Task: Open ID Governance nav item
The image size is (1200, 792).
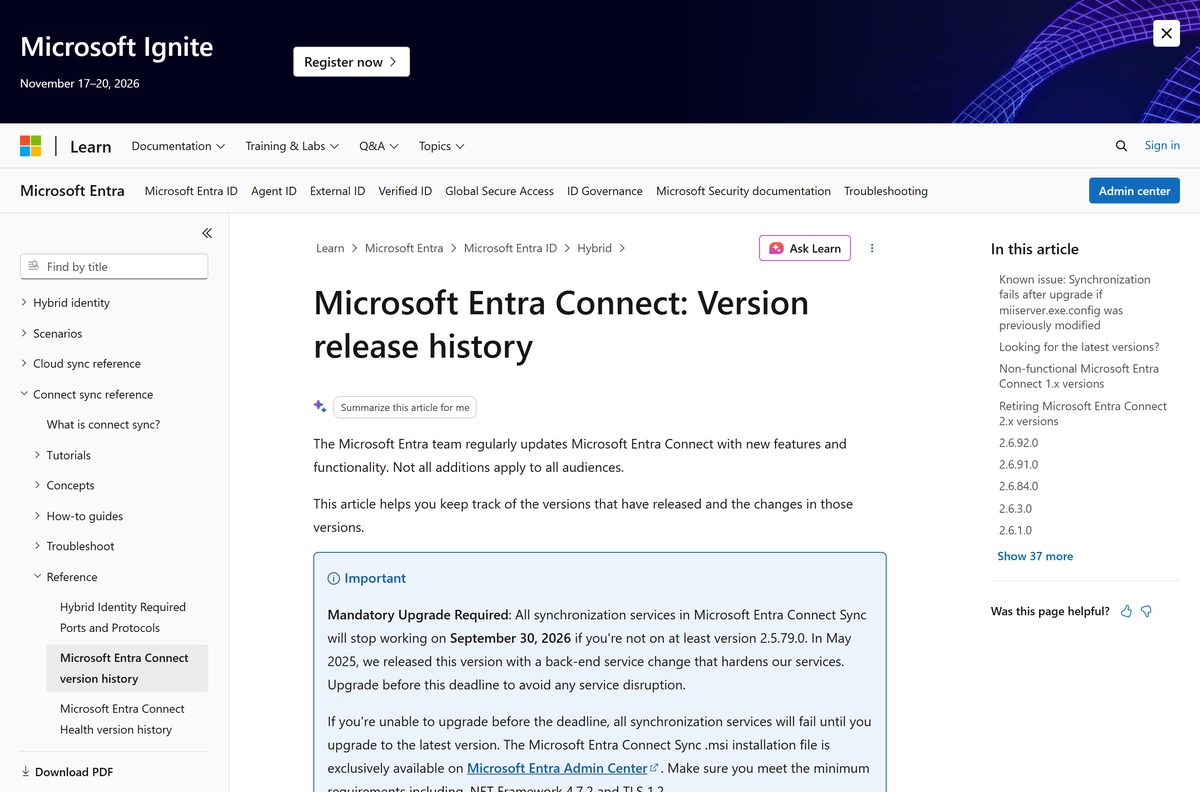Action: tap(605, 191)
